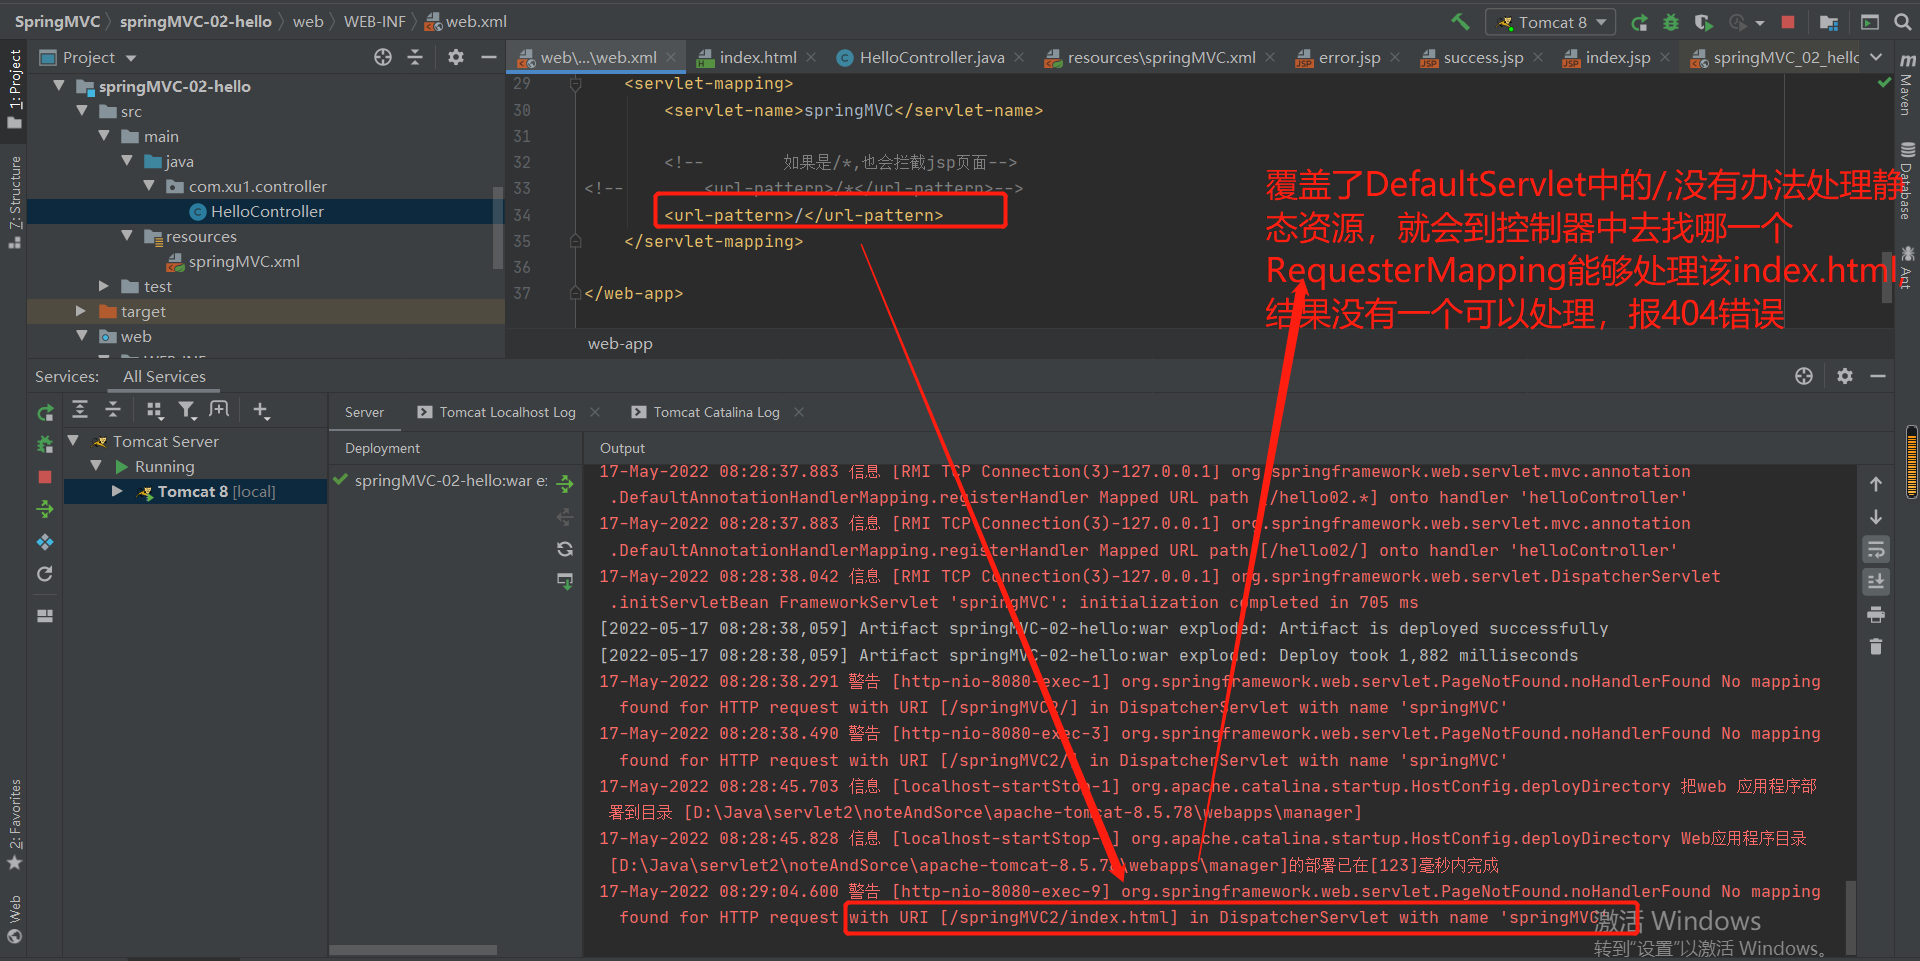
Task: Toggle soft-wrap in Output panel
Action: [1876, 549]
